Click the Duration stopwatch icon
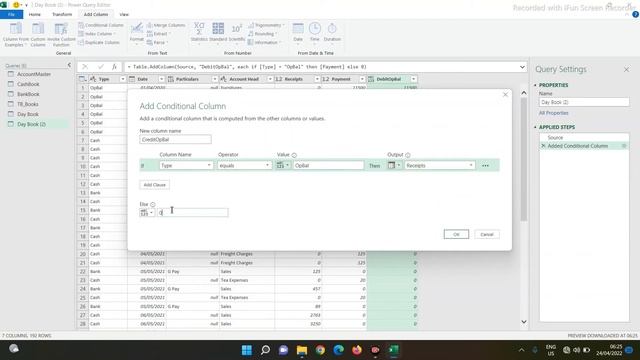The width and height of the screenshot is (640, 360). [x=332, y=29]
